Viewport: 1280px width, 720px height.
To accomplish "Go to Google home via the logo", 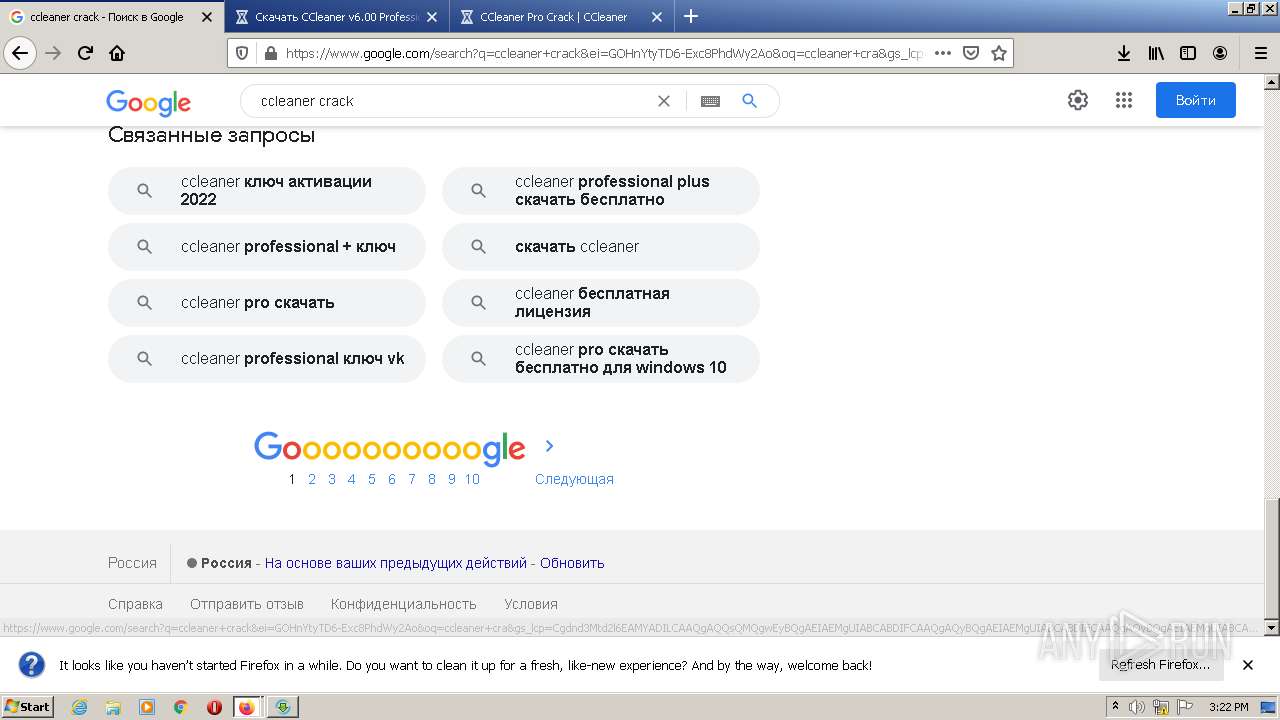I will 148,102.
